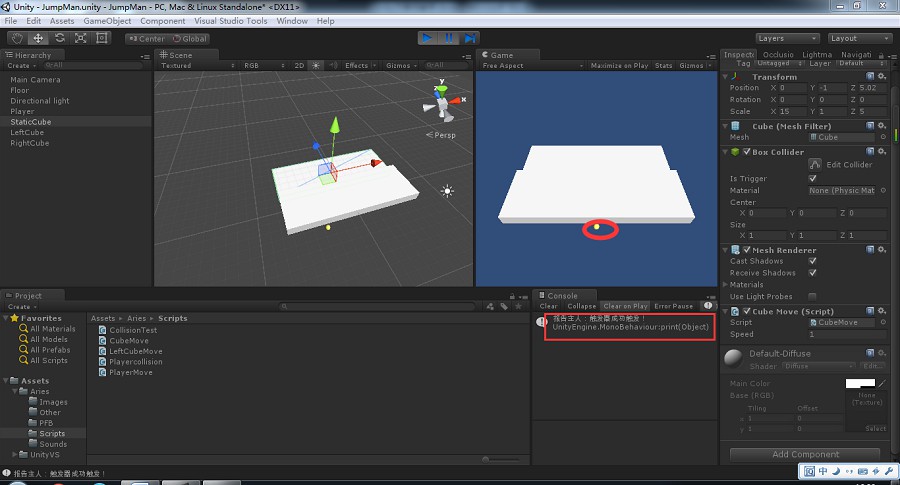Switch to the Lightmap tab
The image size is (900, 485).
pos(817,55)
